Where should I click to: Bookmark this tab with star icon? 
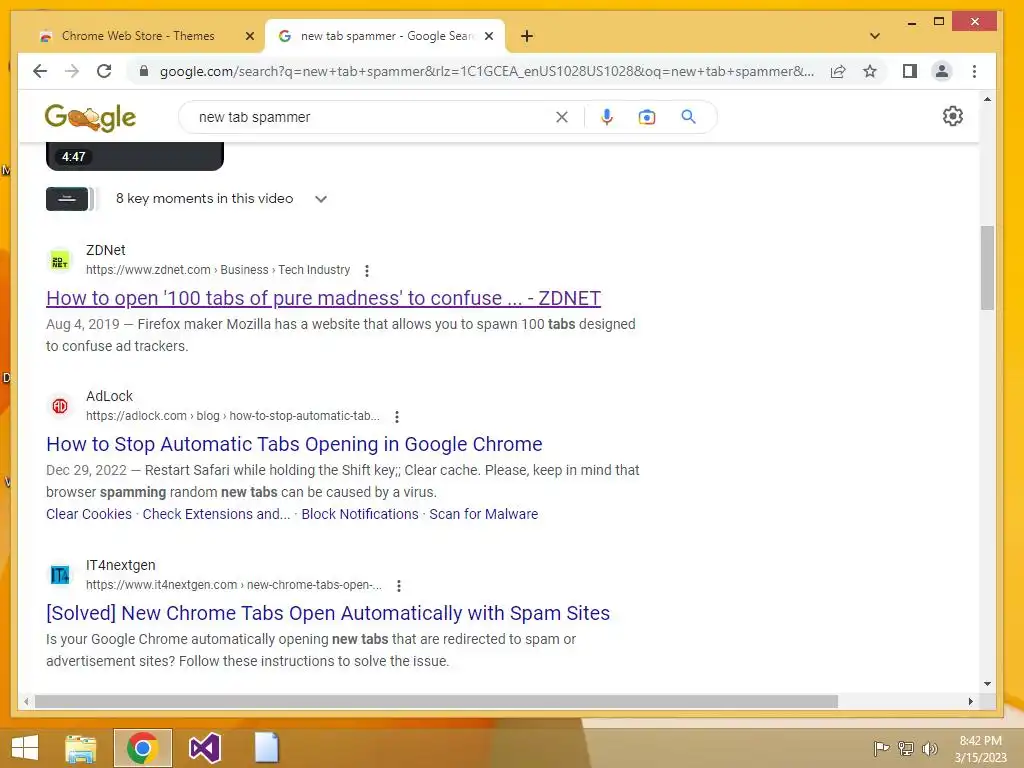870,71
